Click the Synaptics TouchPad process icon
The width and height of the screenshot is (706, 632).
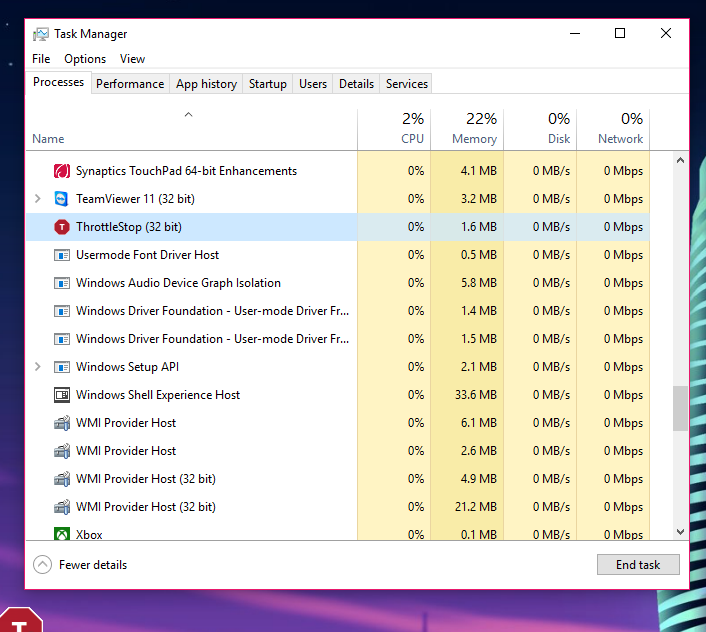[x=62, y=171]
